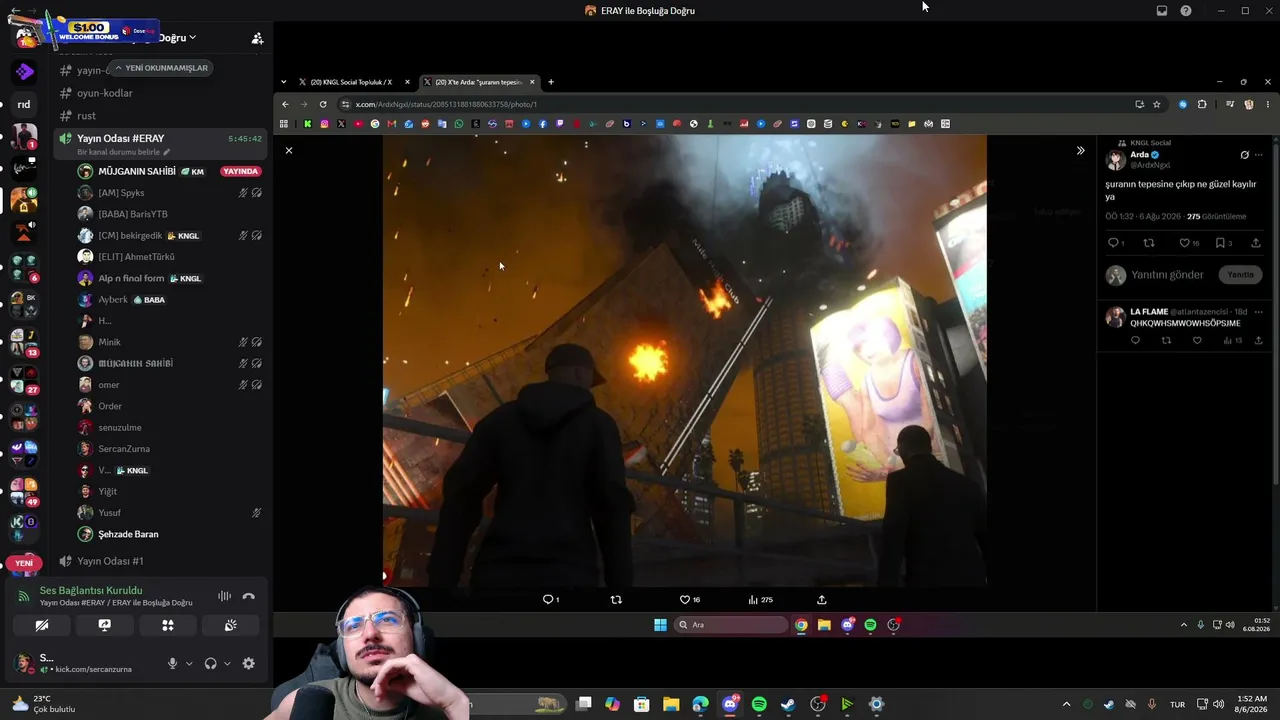Show hidden icons in bottom system tray

pos(1066,704)
